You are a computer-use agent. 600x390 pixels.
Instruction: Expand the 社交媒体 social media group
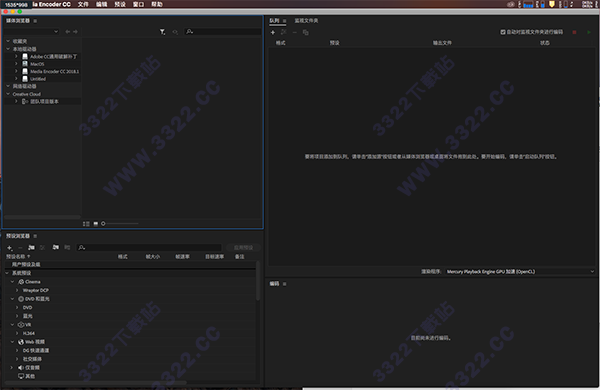(17, 359)
